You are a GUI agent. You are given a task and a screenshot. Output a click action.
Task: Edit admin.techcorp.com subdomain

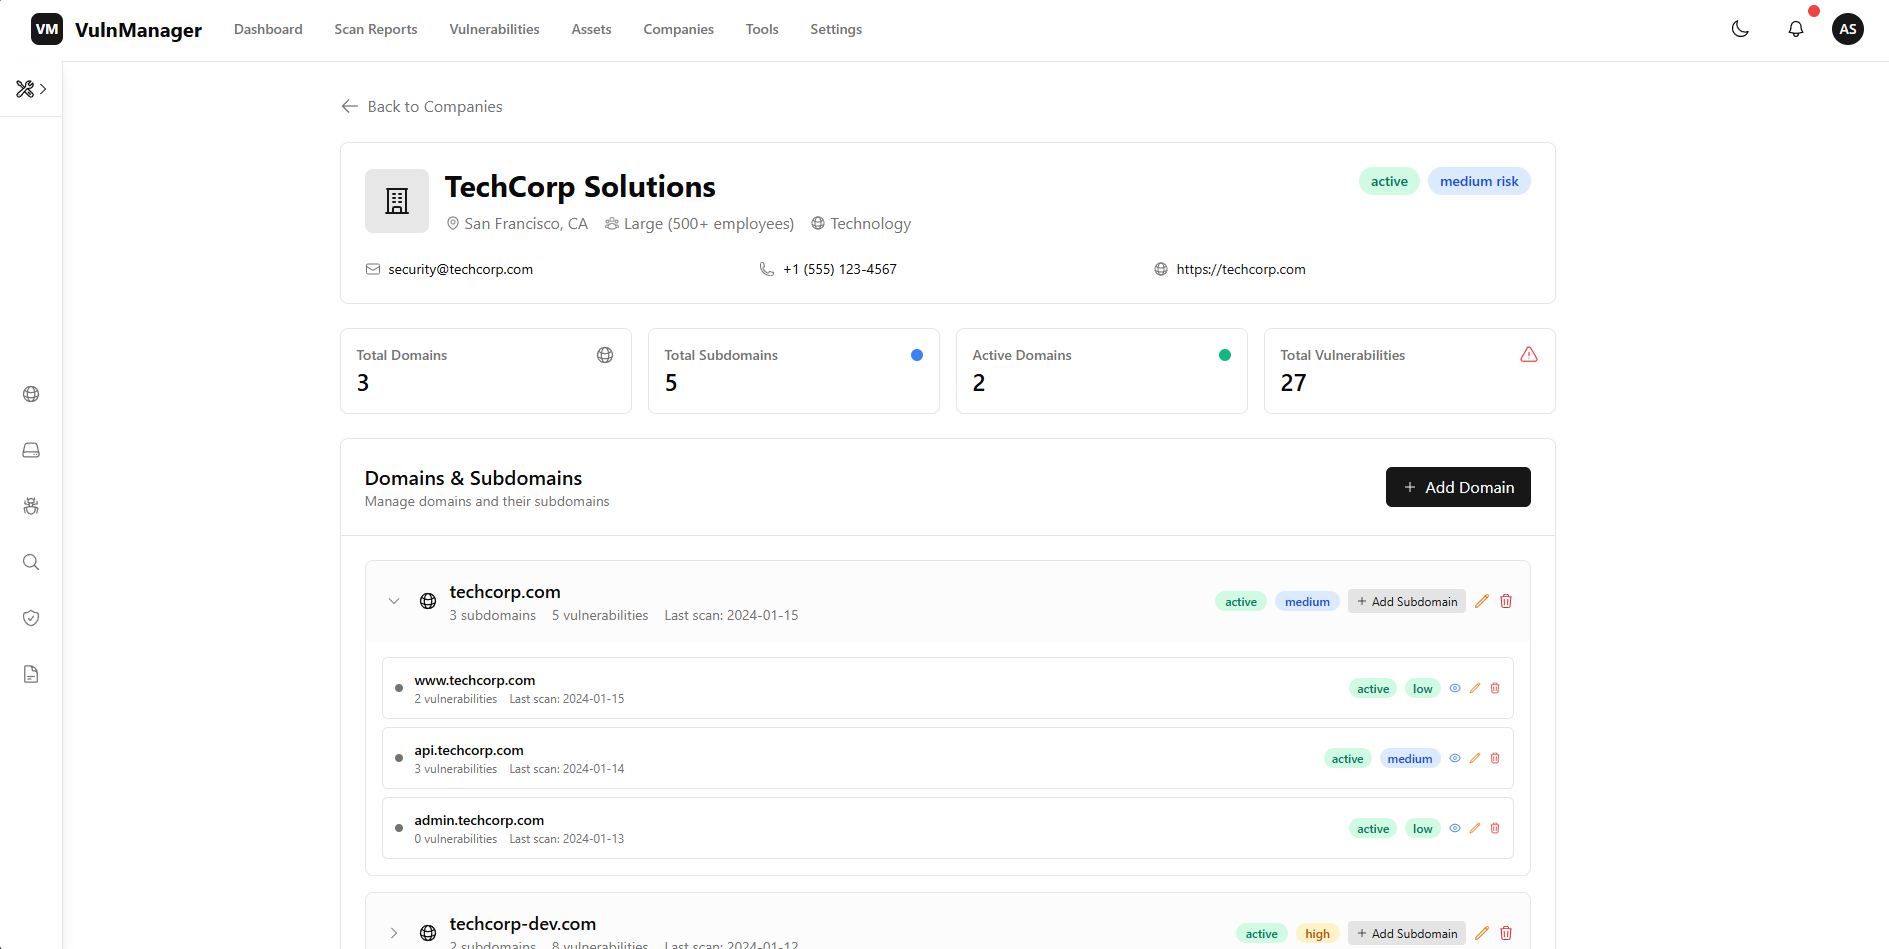coord(1475,828)
